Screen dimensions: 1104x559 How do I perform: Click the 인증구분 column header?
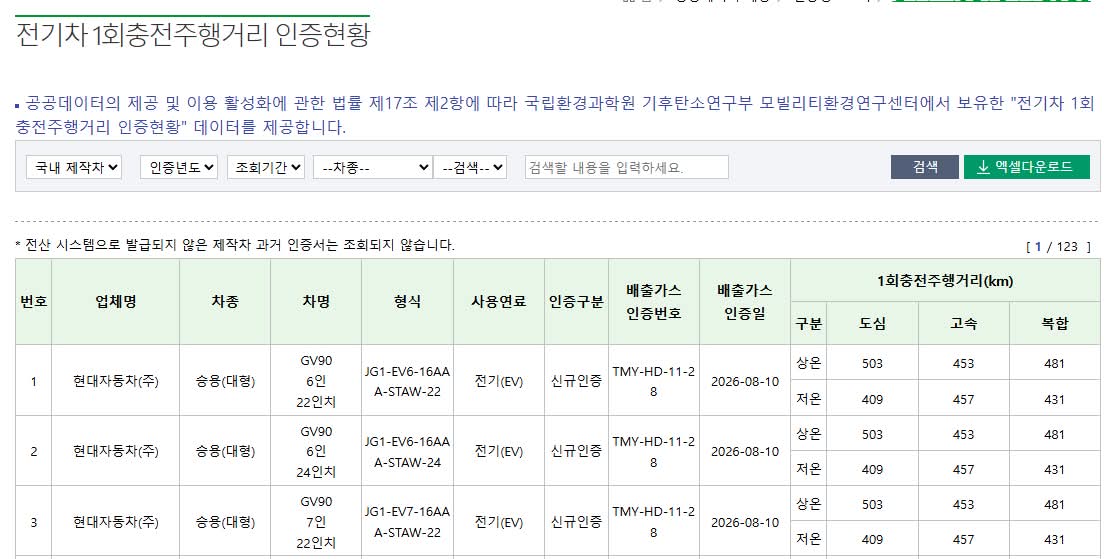pos(576,302)
